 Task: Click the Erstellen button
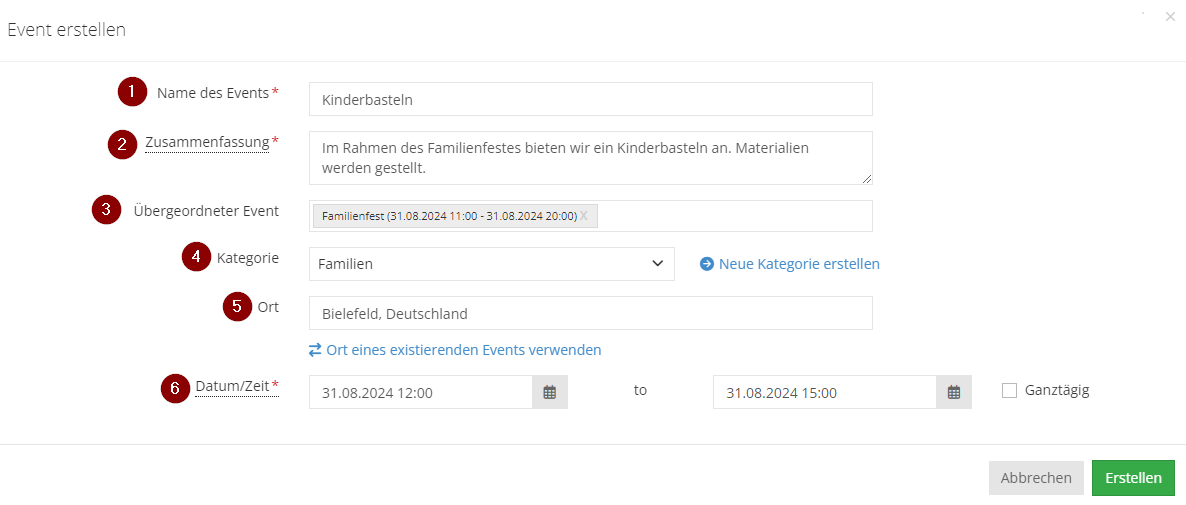pyautogui.click(x=1133, y=478)
